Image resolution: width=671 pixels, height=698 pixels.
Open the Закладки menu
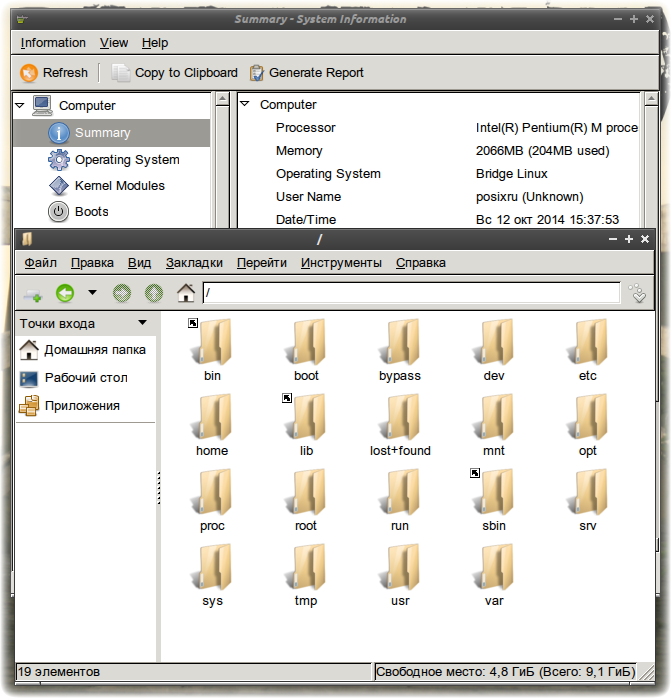pos(194,263)
